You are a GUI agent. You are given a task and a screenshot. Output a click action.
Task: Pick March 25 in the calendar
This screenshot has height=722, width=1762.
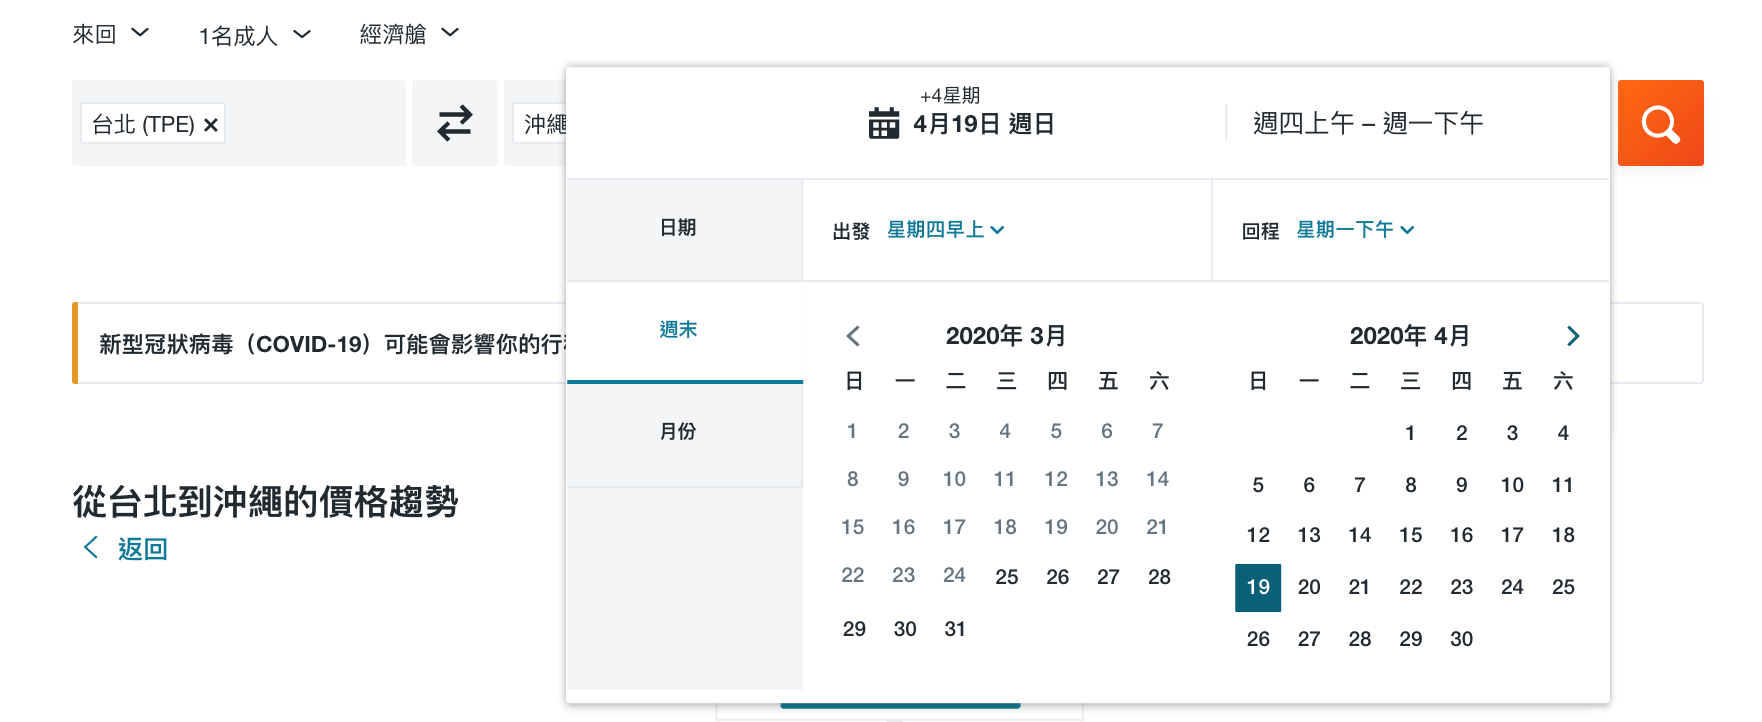[1006, 577]
